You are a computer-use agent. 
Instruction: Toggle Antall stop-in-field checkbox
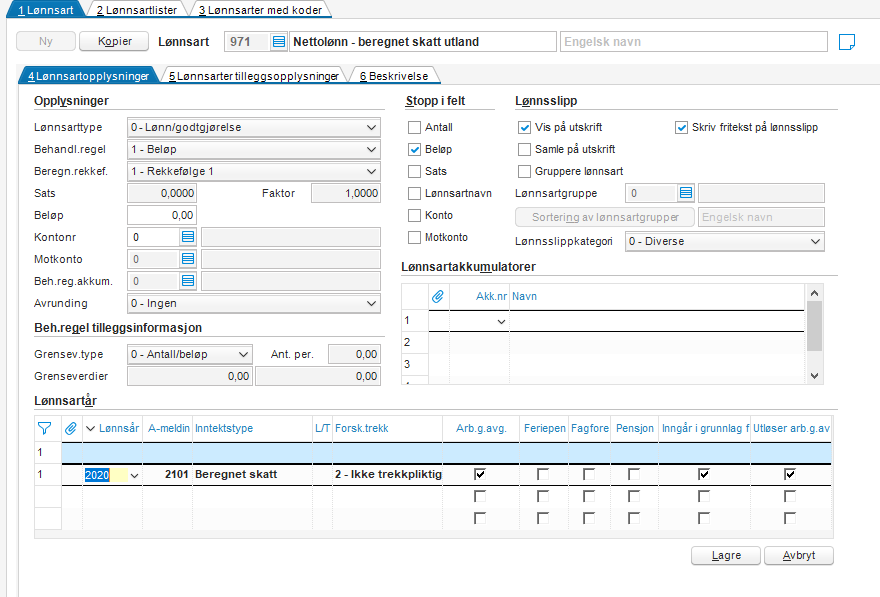point(414,127)
